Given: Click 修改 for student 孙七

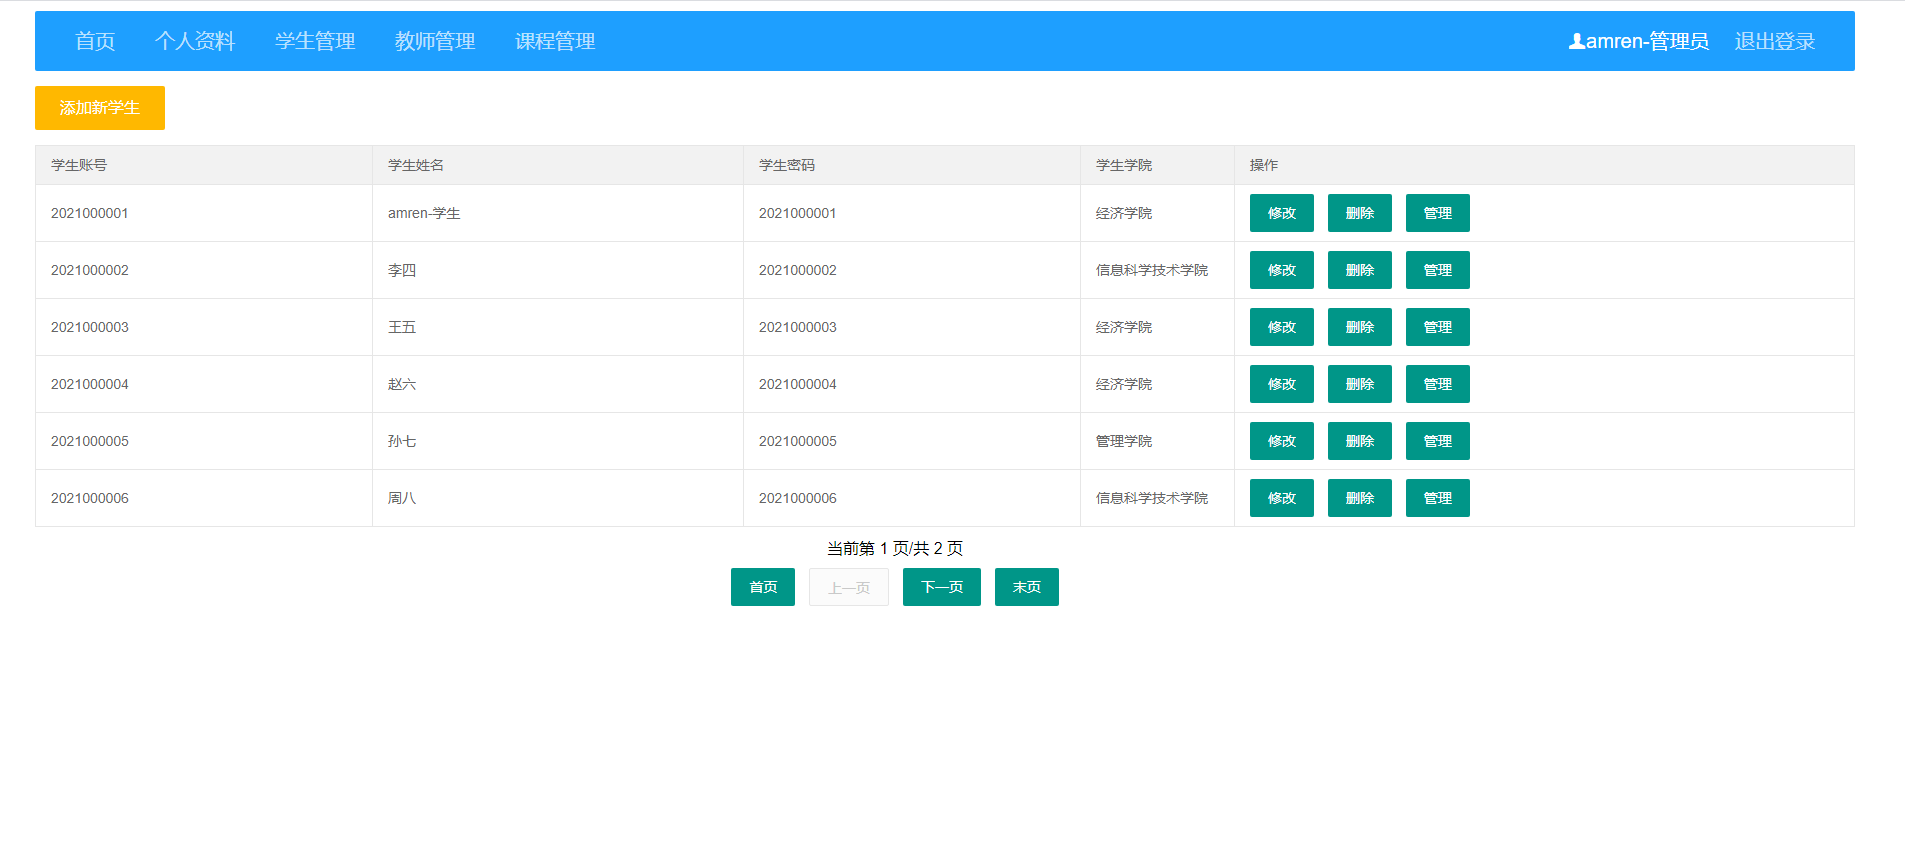Looking at the screenshot, I should click(1282, 441).
